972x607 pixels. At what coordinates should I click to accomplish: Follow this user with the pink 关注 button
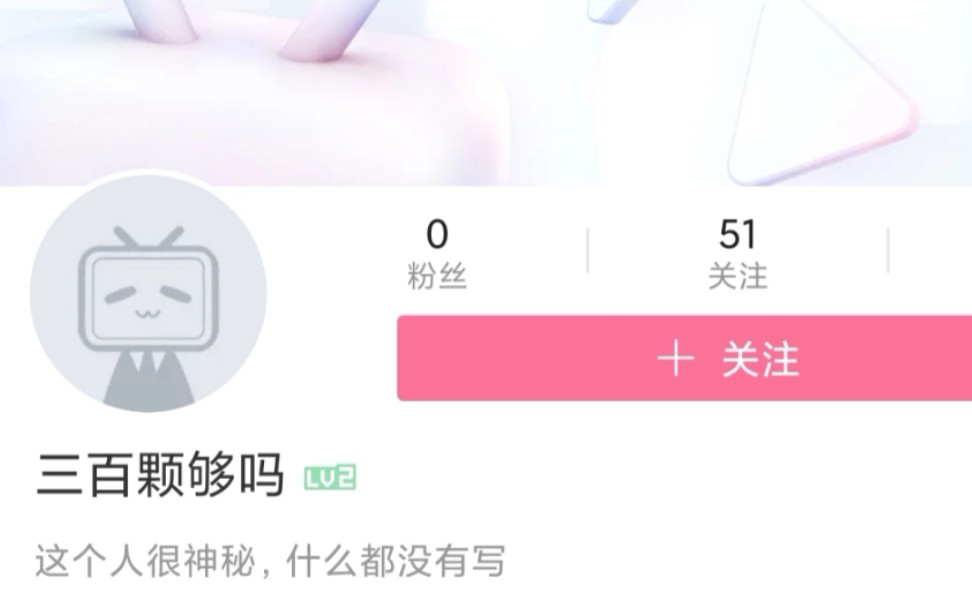(x=684, y=358)
